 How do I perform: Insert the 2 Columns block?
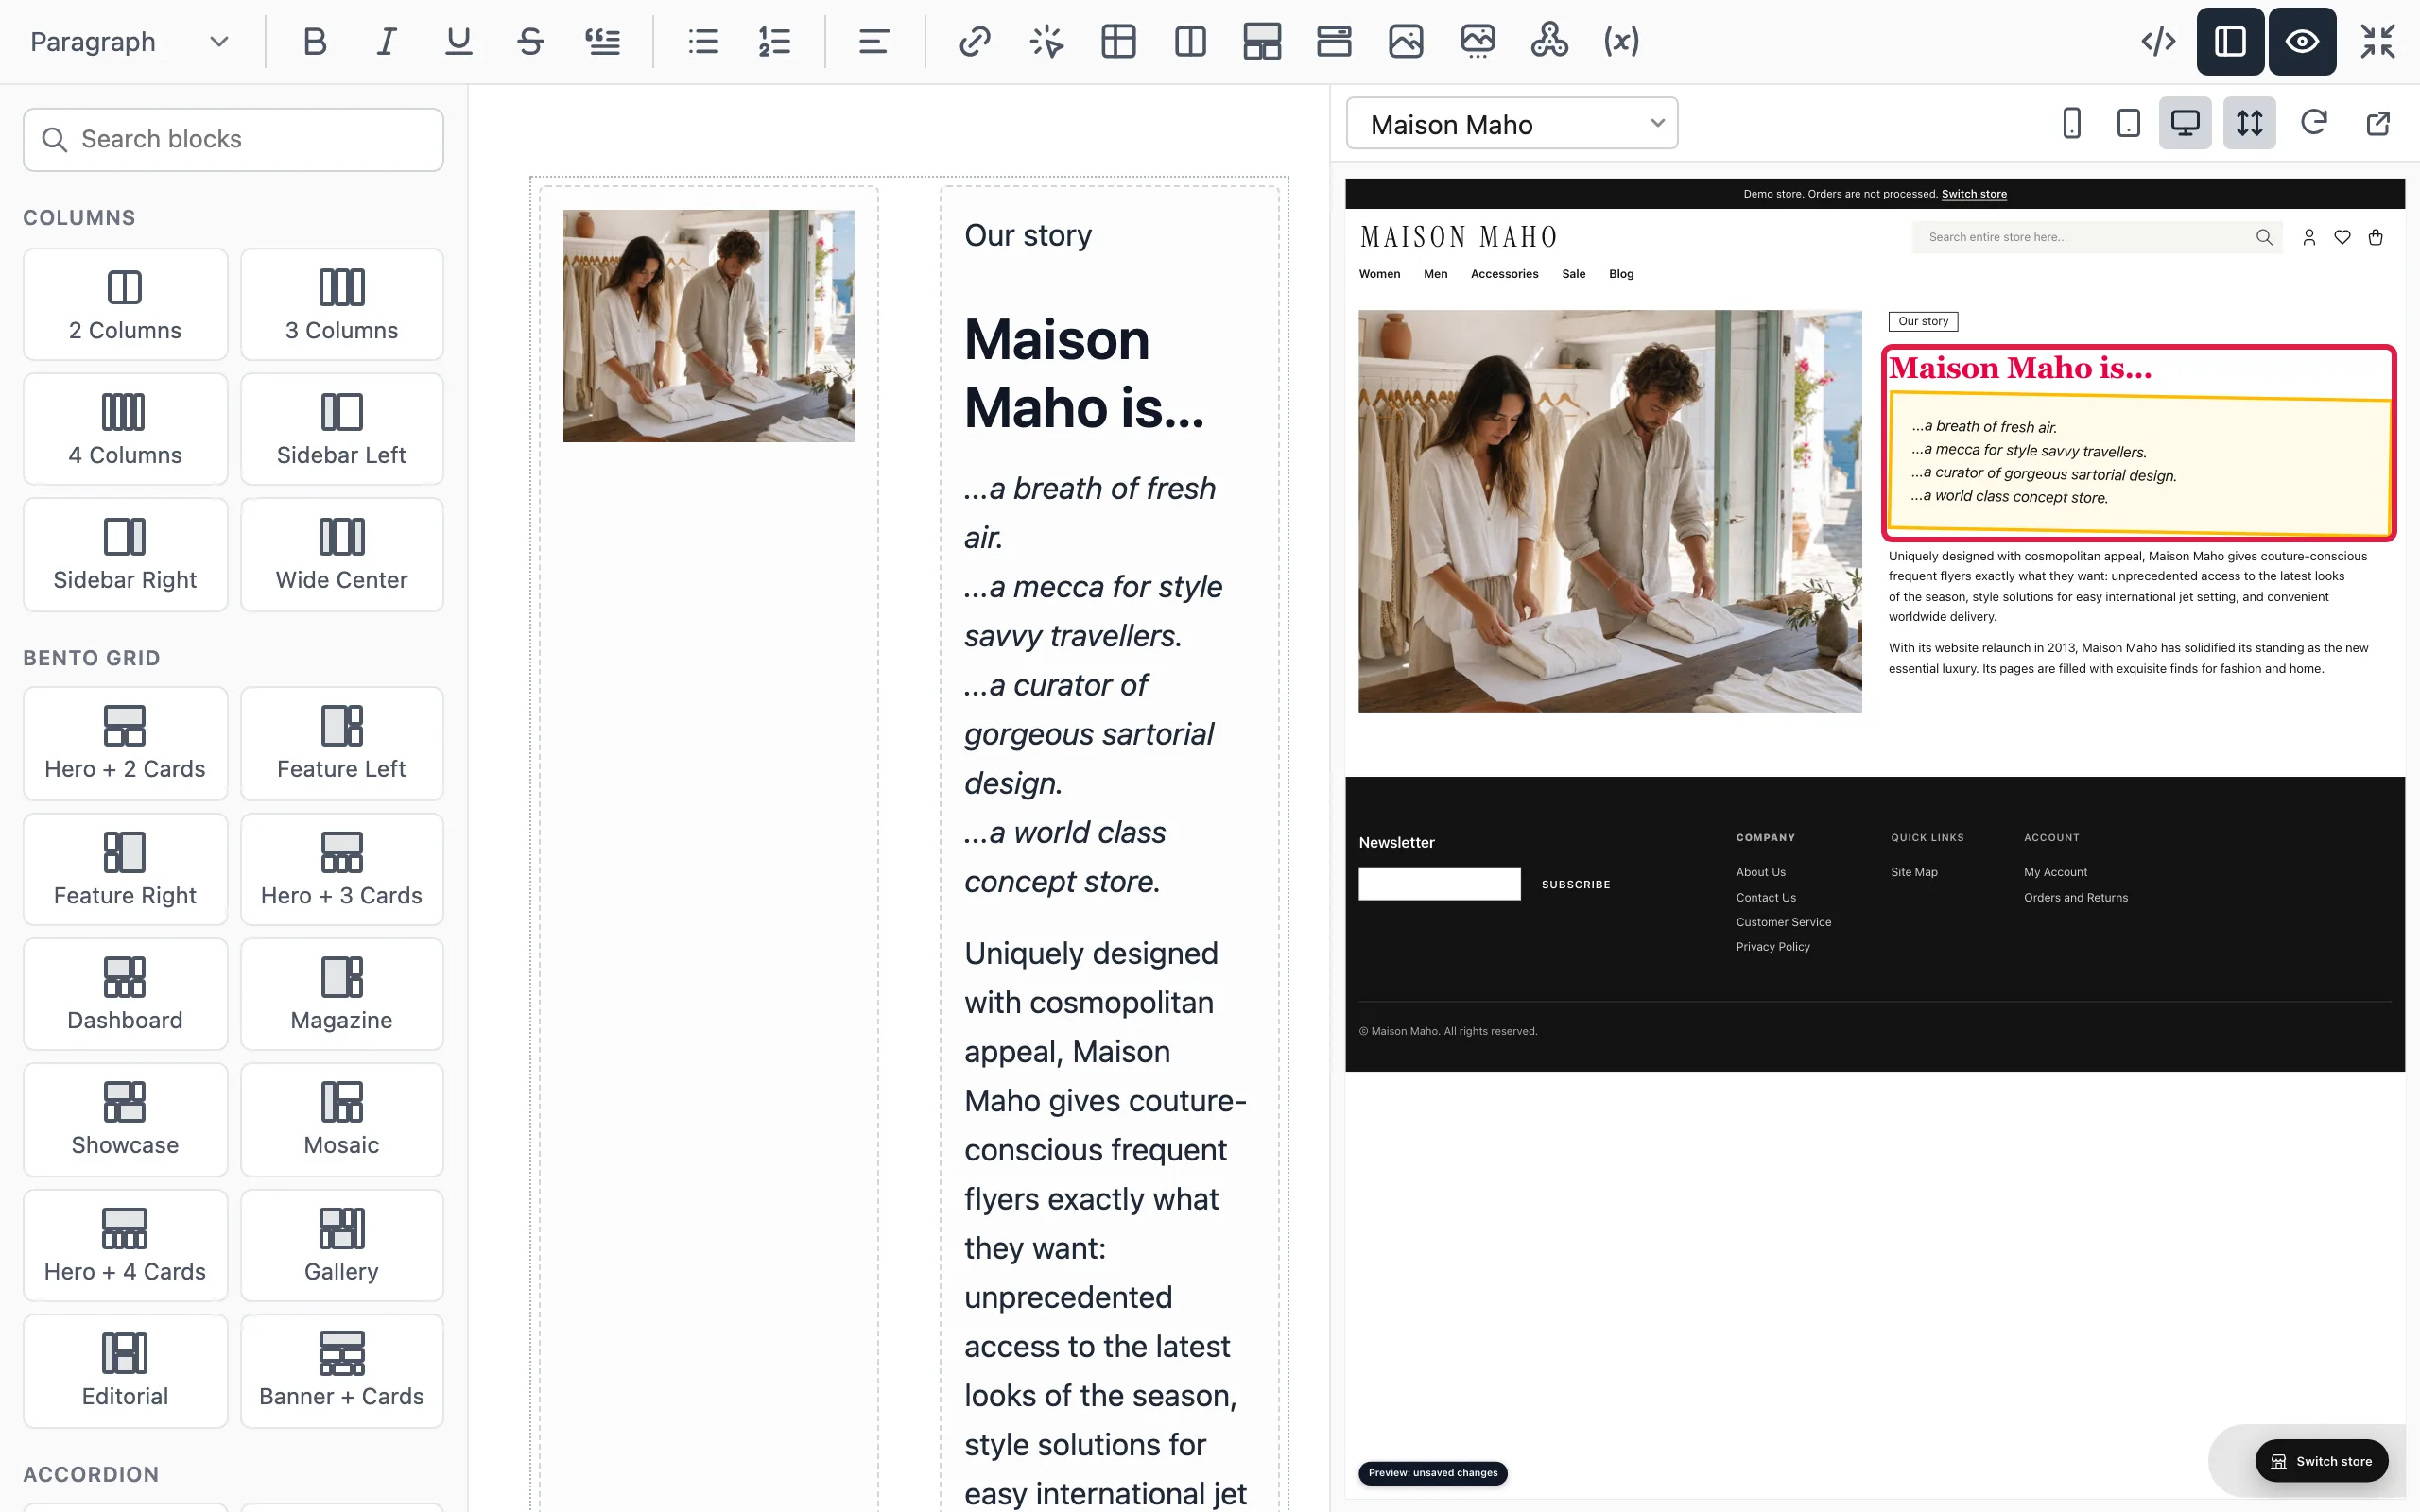pyautogui.click(x=125, y=304)
